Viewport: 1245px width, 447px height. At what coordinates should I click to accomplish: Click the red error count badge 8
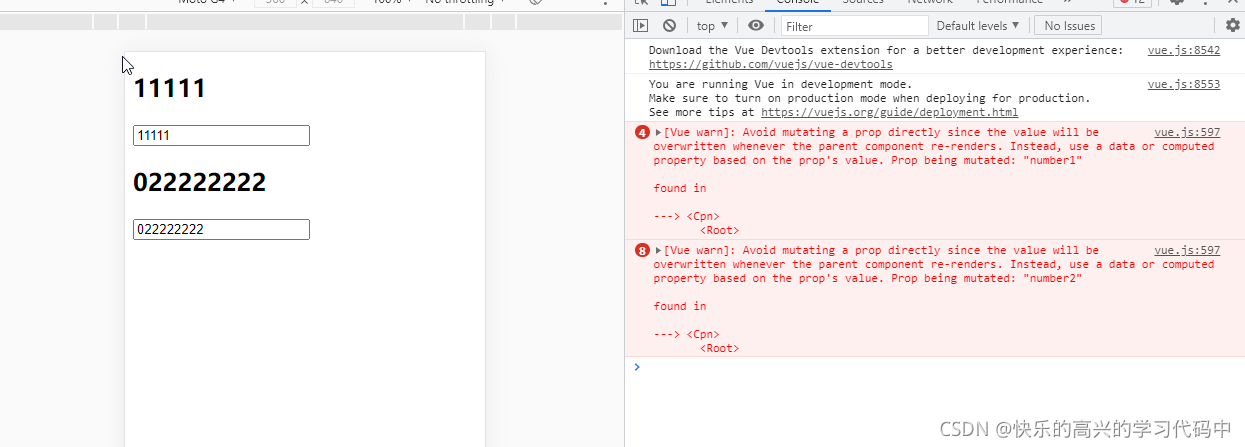642,250
